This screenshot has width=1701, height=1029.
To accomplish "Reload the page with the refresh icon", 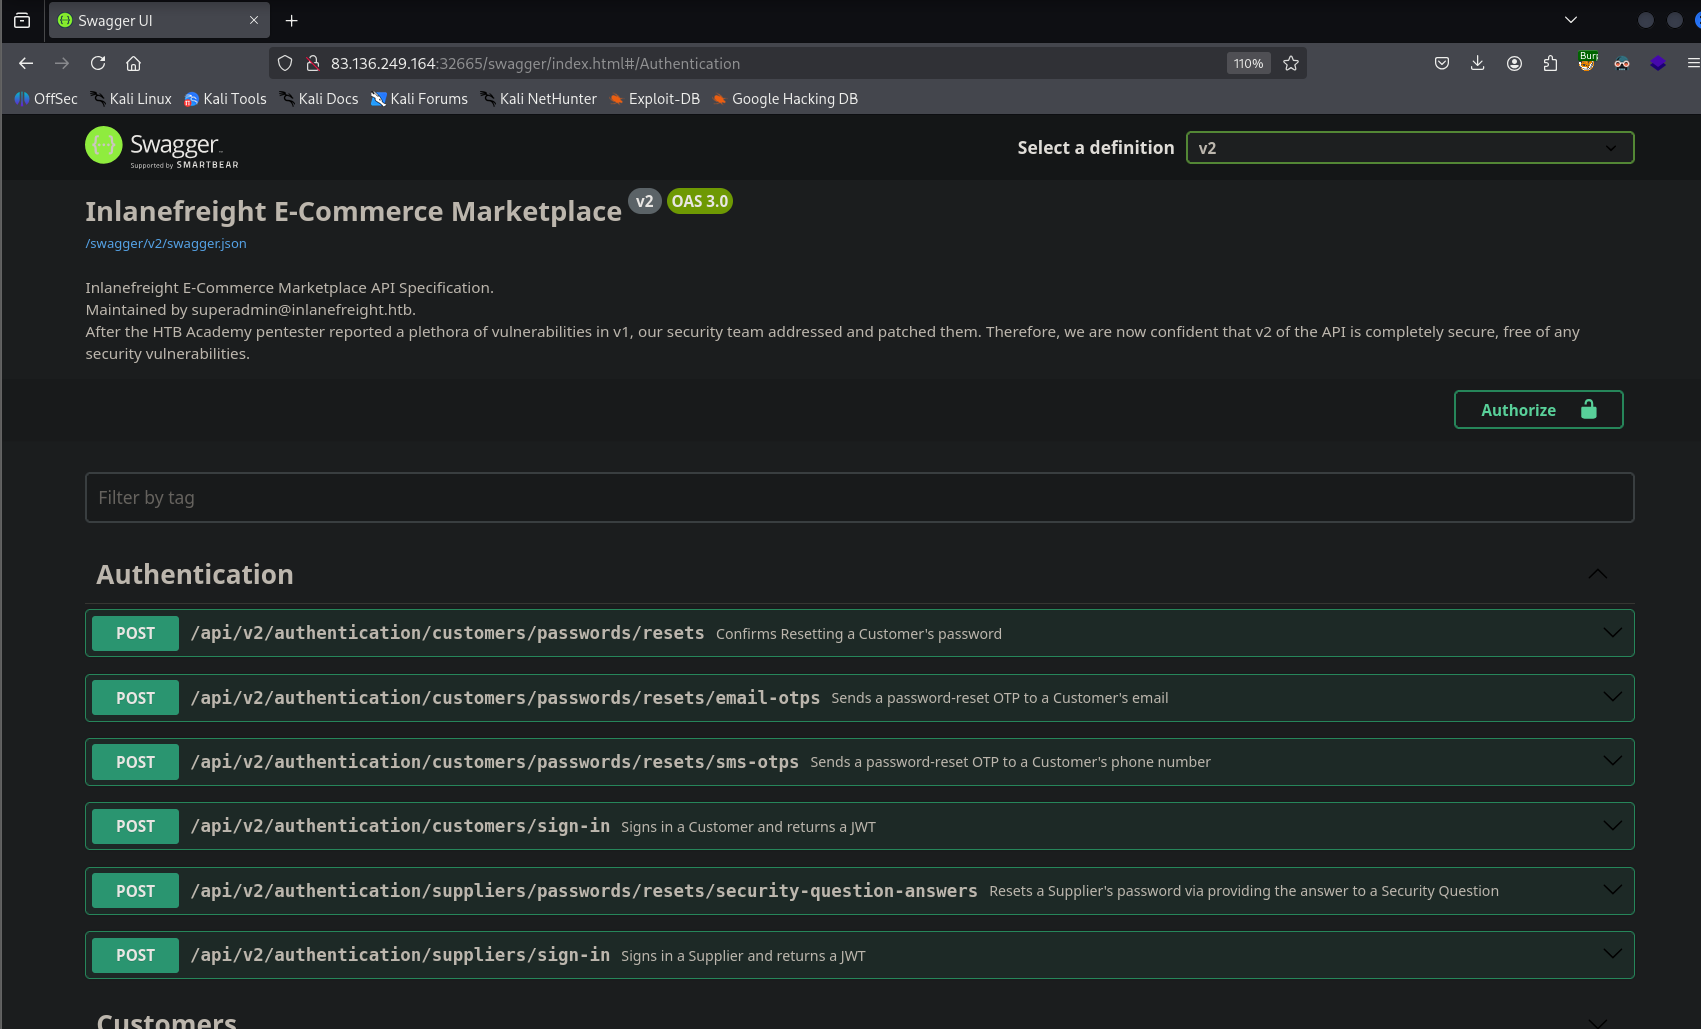I will 98,63.
